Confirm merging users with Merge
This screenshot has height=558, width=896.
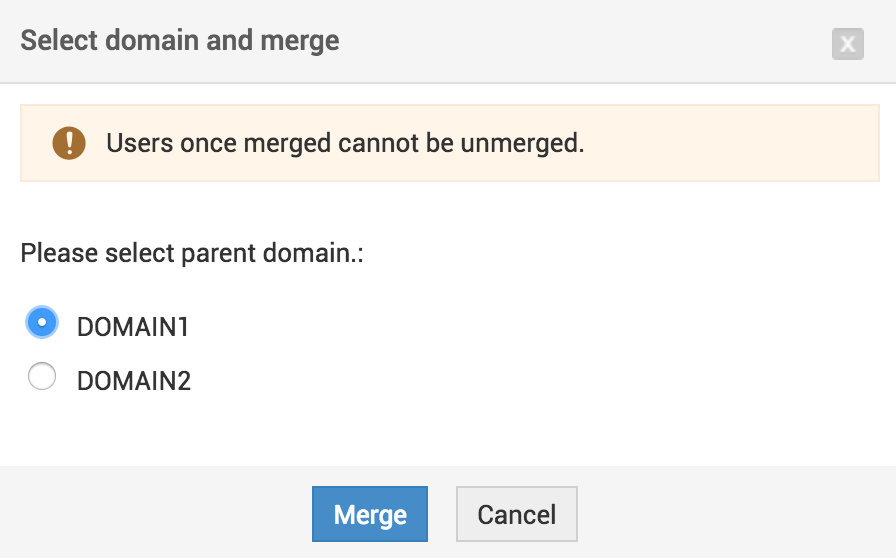point(370,514)
